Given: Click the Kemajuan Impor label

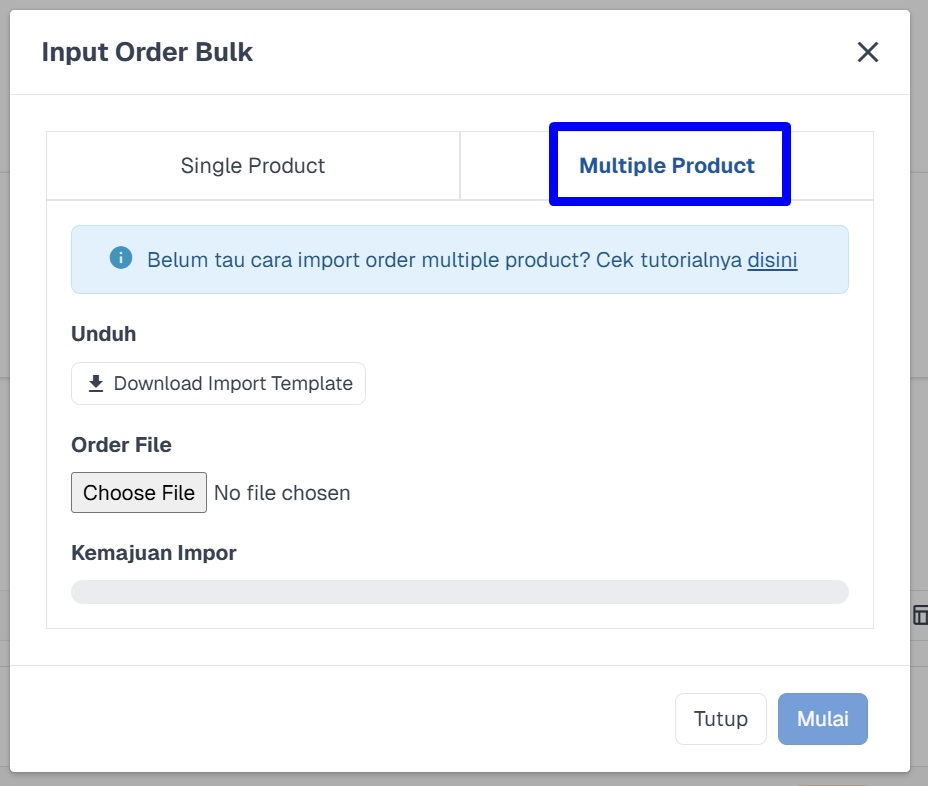Looking at the screenshot, I should tap(153, 553).
